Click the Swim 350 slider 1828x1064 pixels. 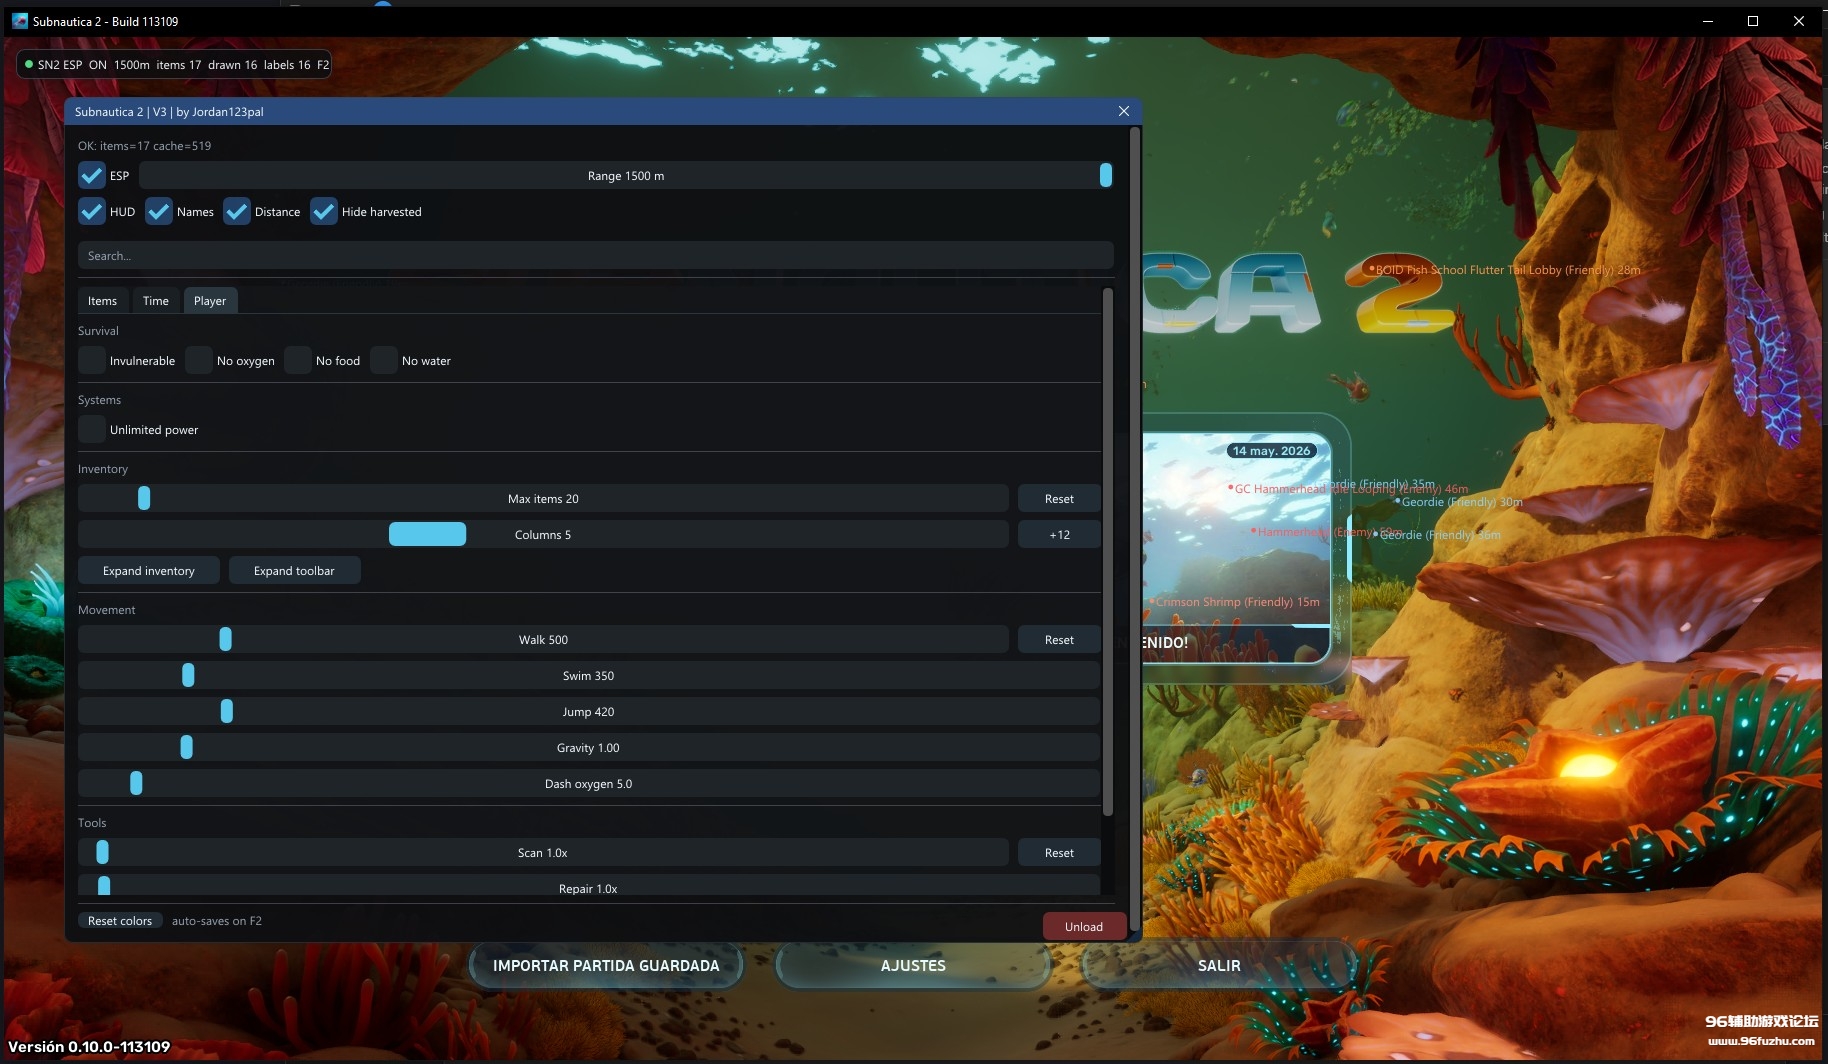pos(589,676)
